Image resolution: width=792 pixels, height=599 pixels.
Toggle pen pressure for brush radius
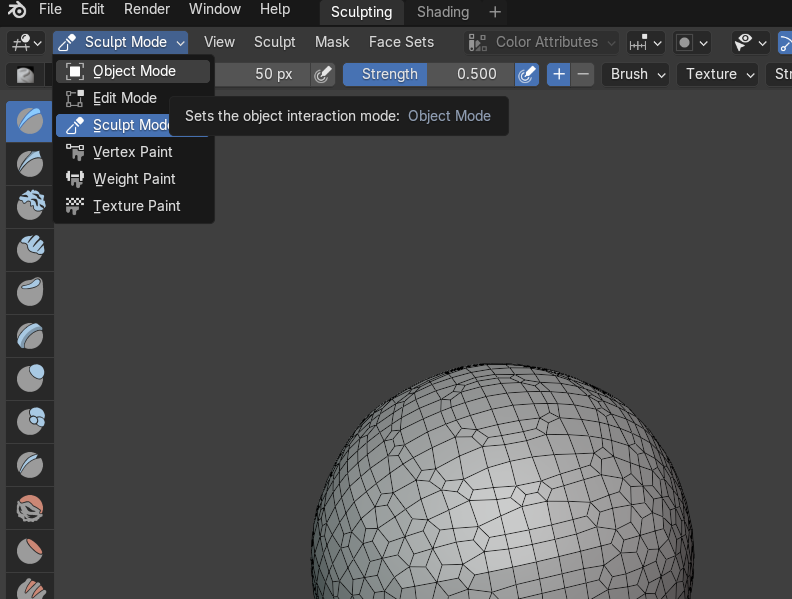point(323,74)
